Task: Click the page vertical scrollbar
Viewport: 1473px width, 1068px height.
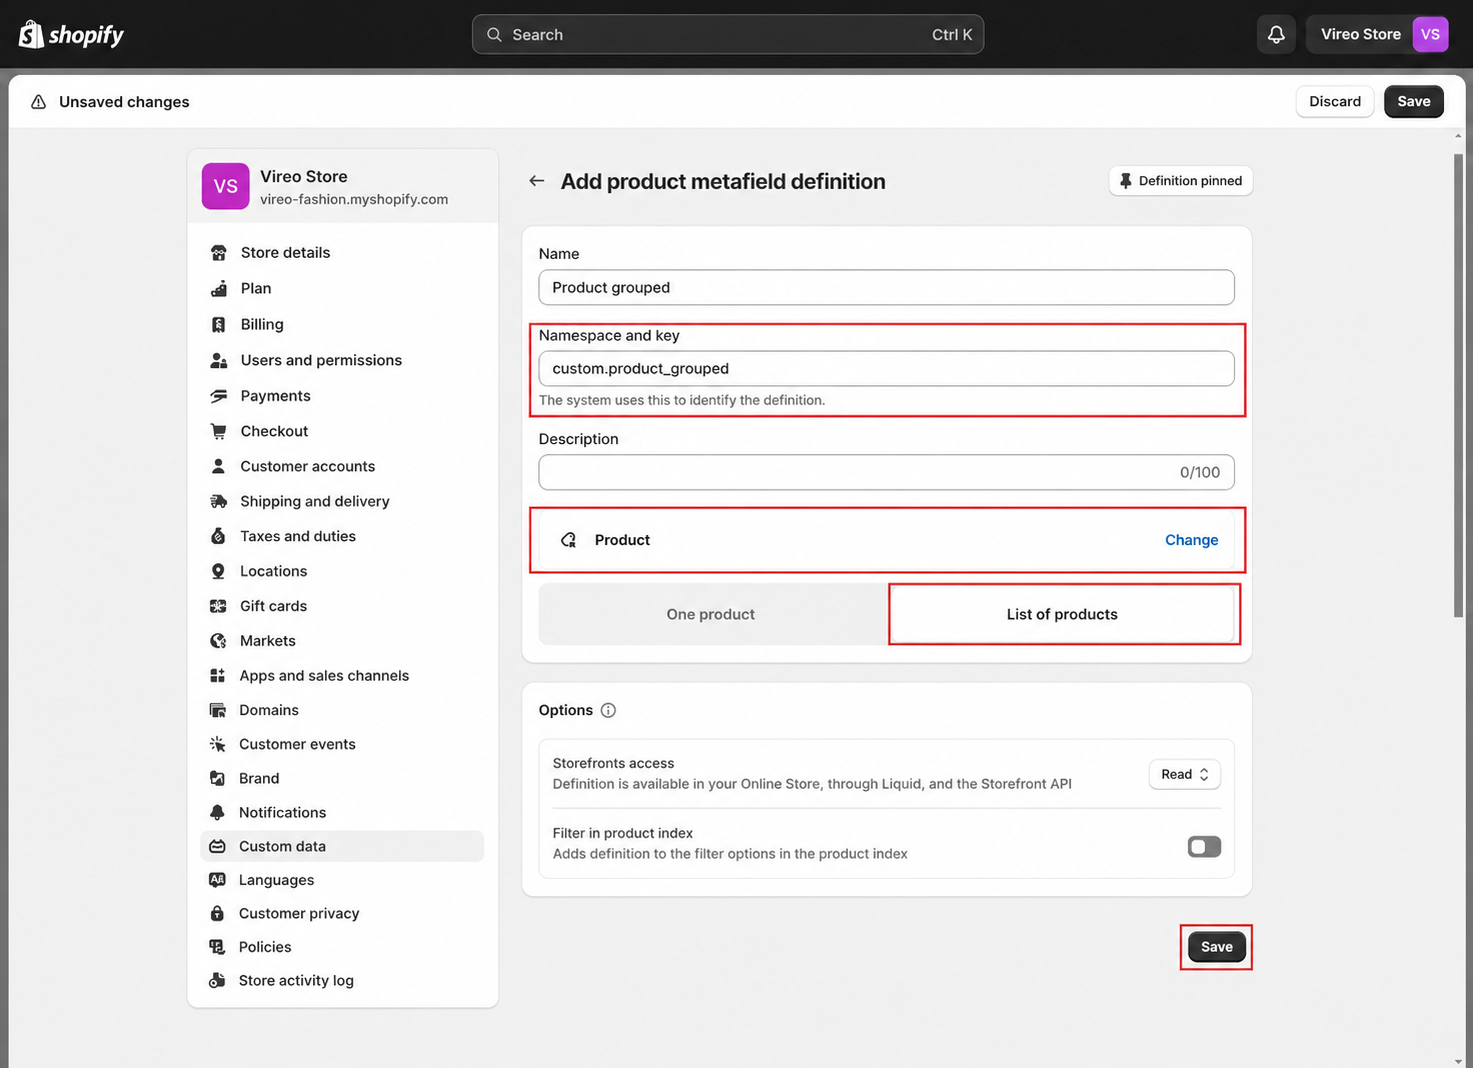Action: 1459,385
